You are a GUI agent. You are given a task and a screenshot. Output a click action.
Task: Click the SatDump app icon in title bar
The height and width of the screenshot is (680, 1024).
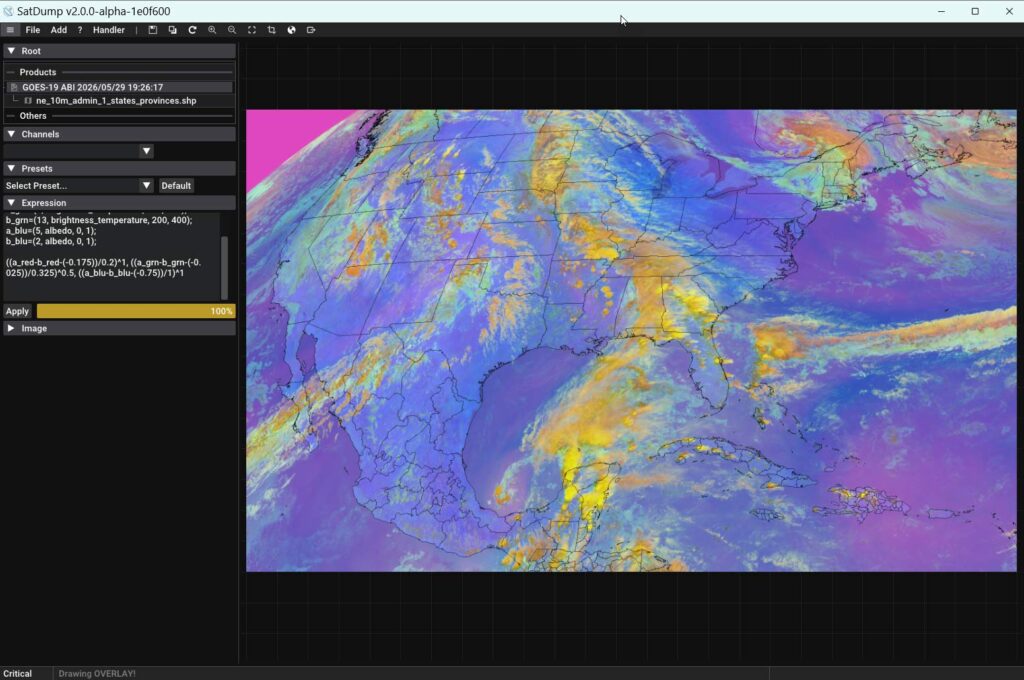(8, 11)
